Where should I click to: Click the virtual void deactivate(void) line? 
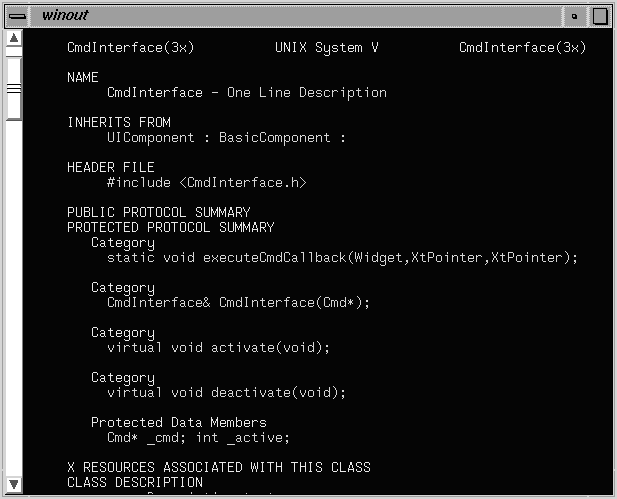(x=226, y=392)
